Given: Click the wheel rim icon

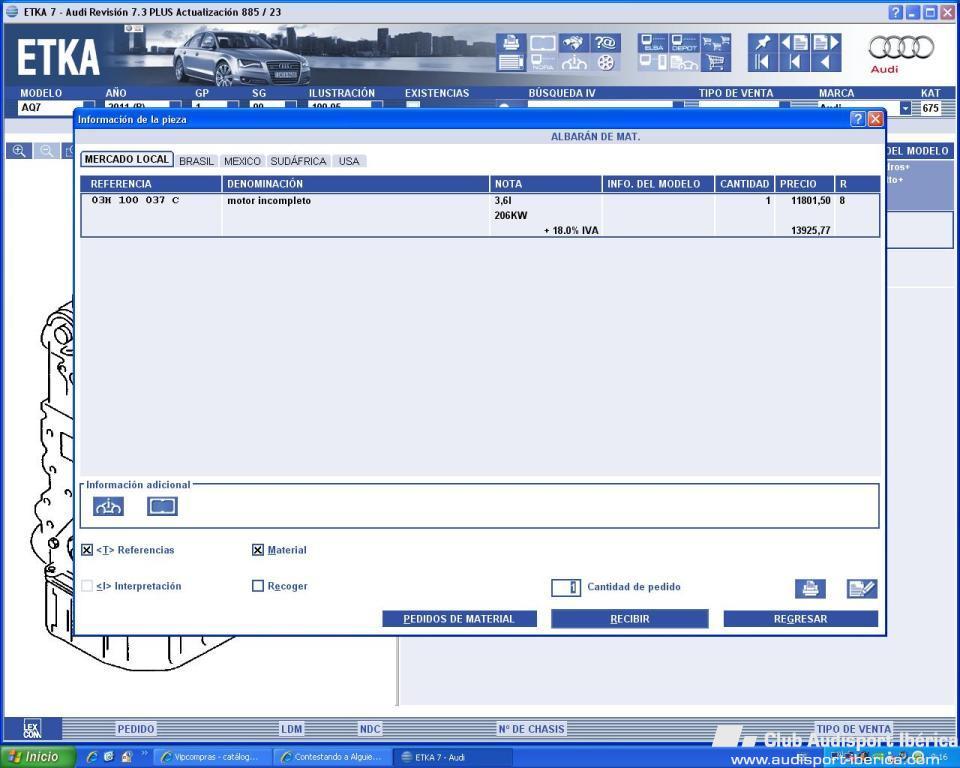Looking at the screenshot, I should pyautogui.click(x=605, y=62).
